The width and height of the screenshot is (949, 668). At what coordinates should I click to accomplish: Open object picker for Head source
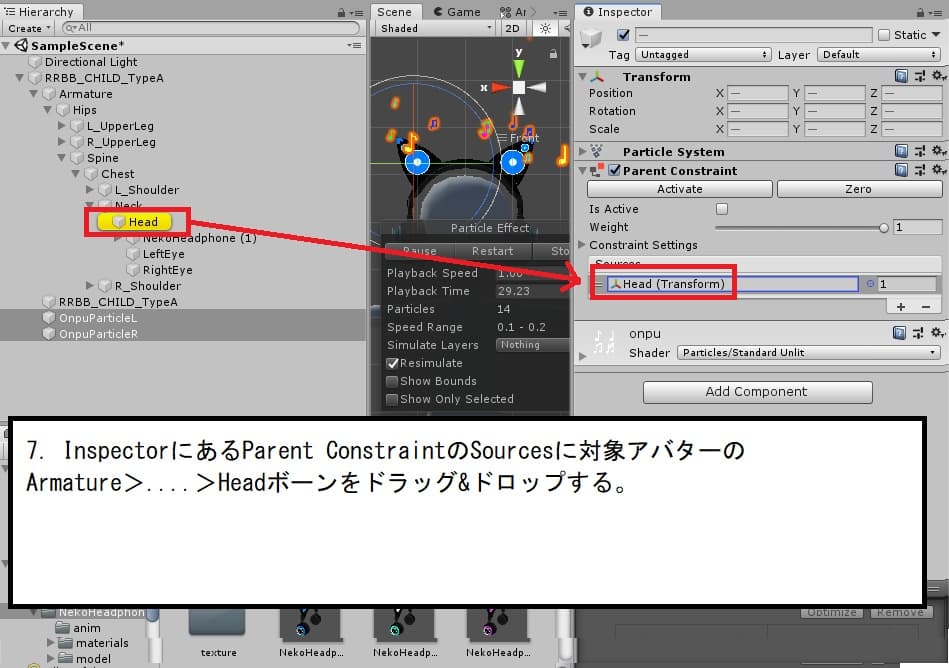point(870,284)
